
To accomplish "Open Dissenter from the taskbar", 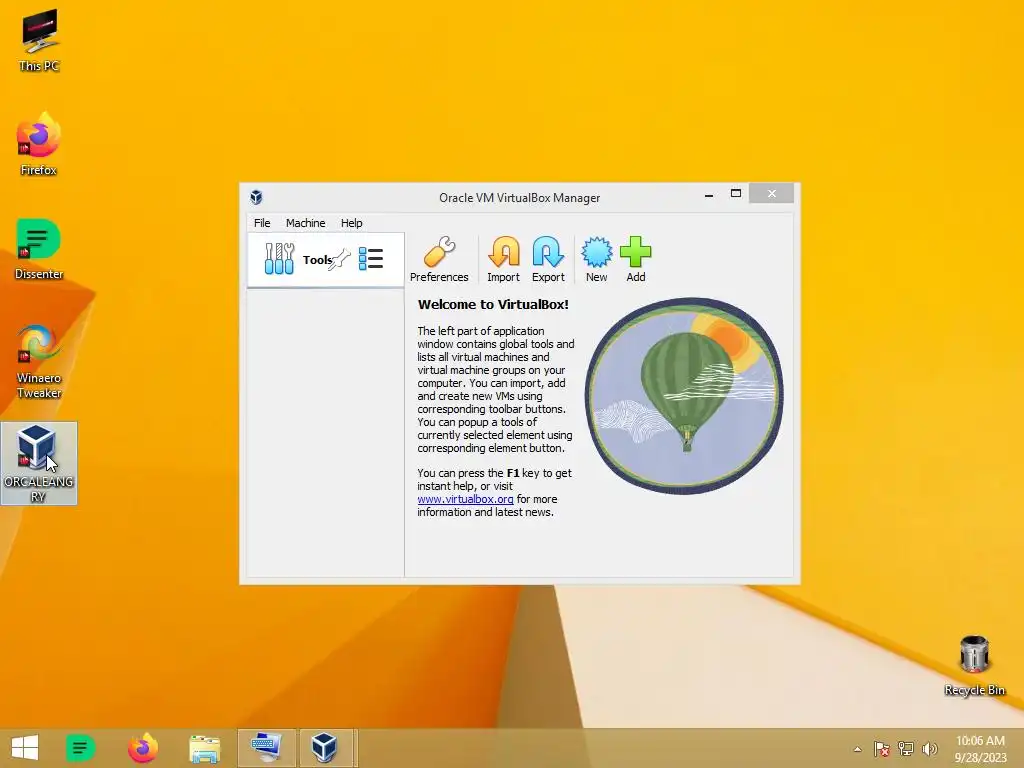I will [80, 748].
